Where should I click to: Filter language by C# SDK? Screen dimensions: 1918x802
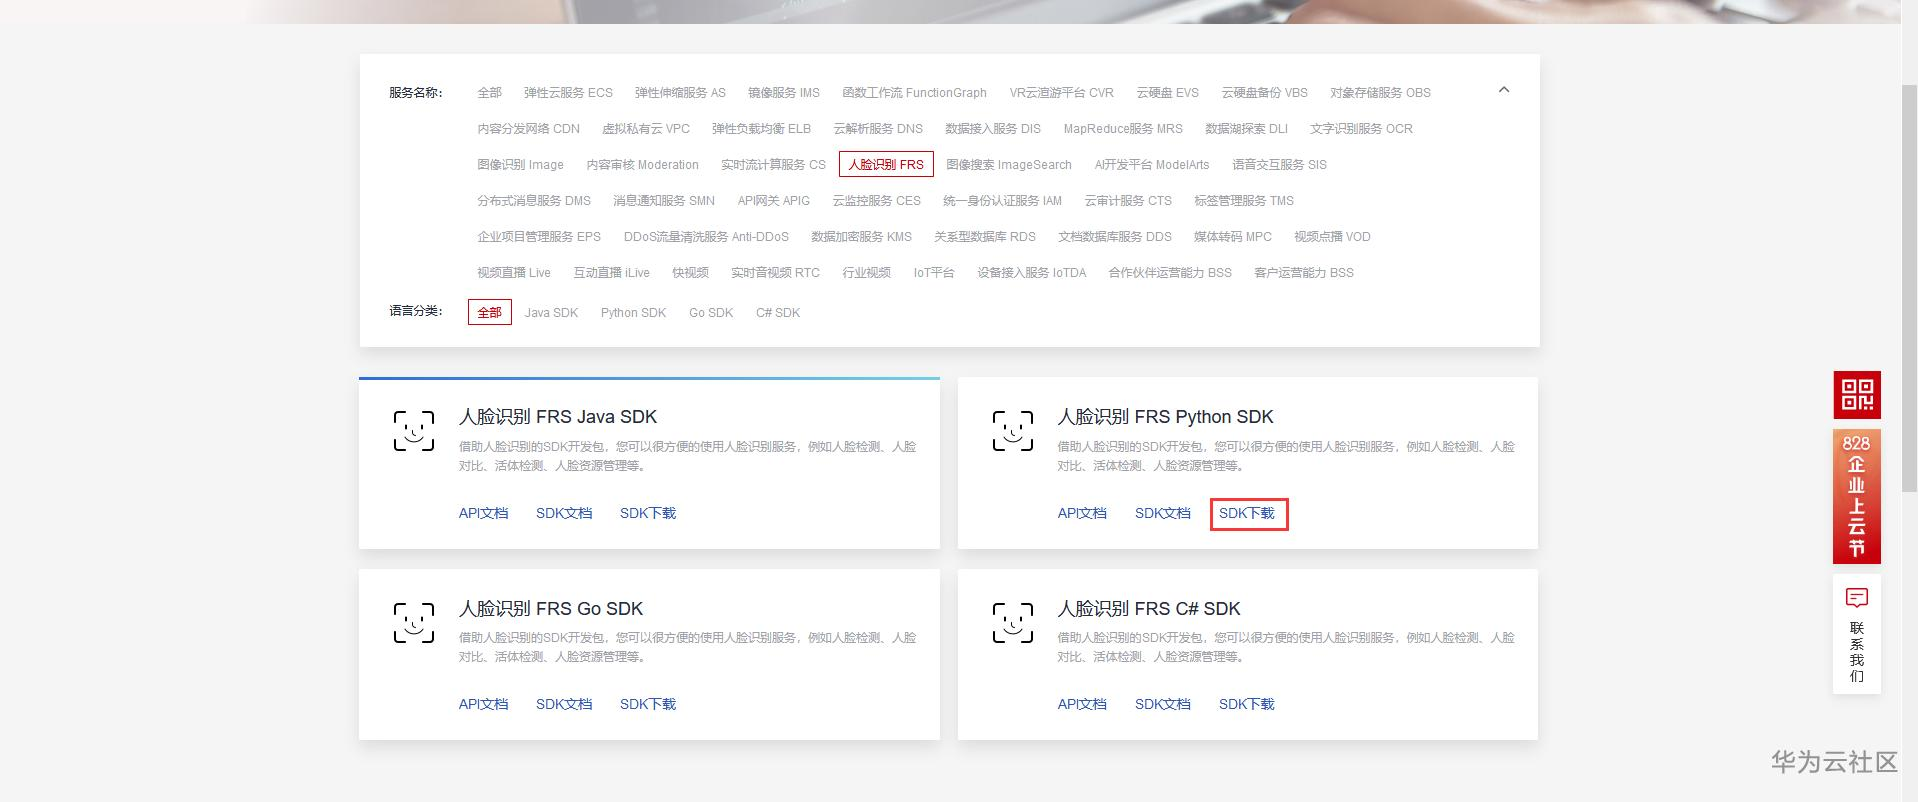778,313
